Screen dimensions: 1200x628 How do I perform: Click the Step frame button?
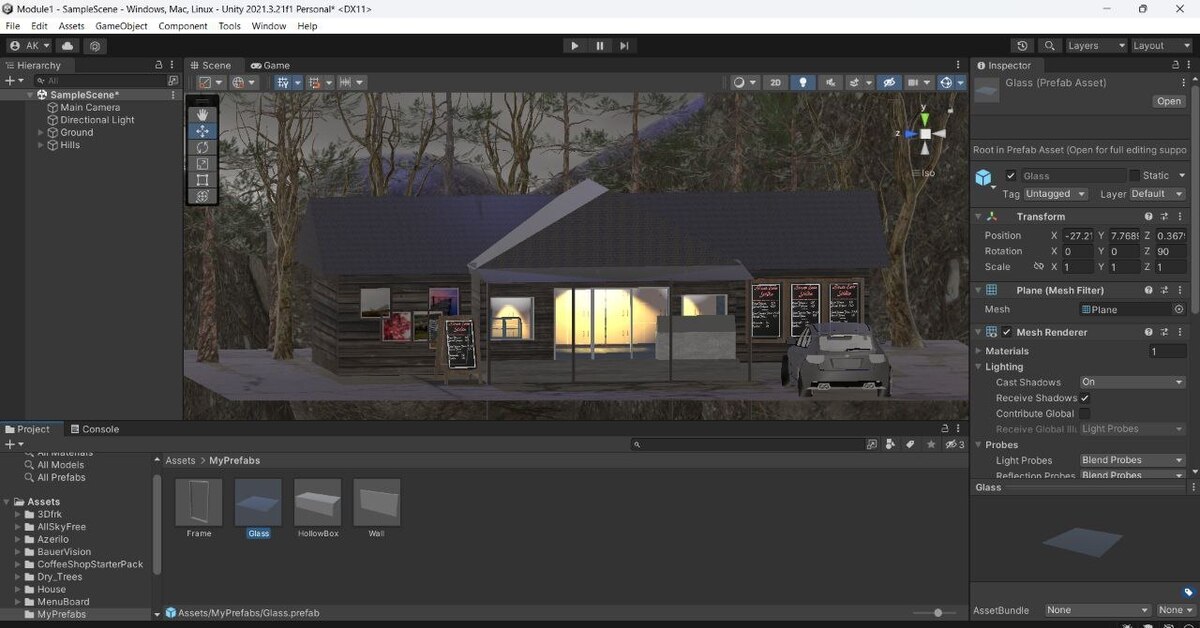pyautogui.click(x=625, y=46)
